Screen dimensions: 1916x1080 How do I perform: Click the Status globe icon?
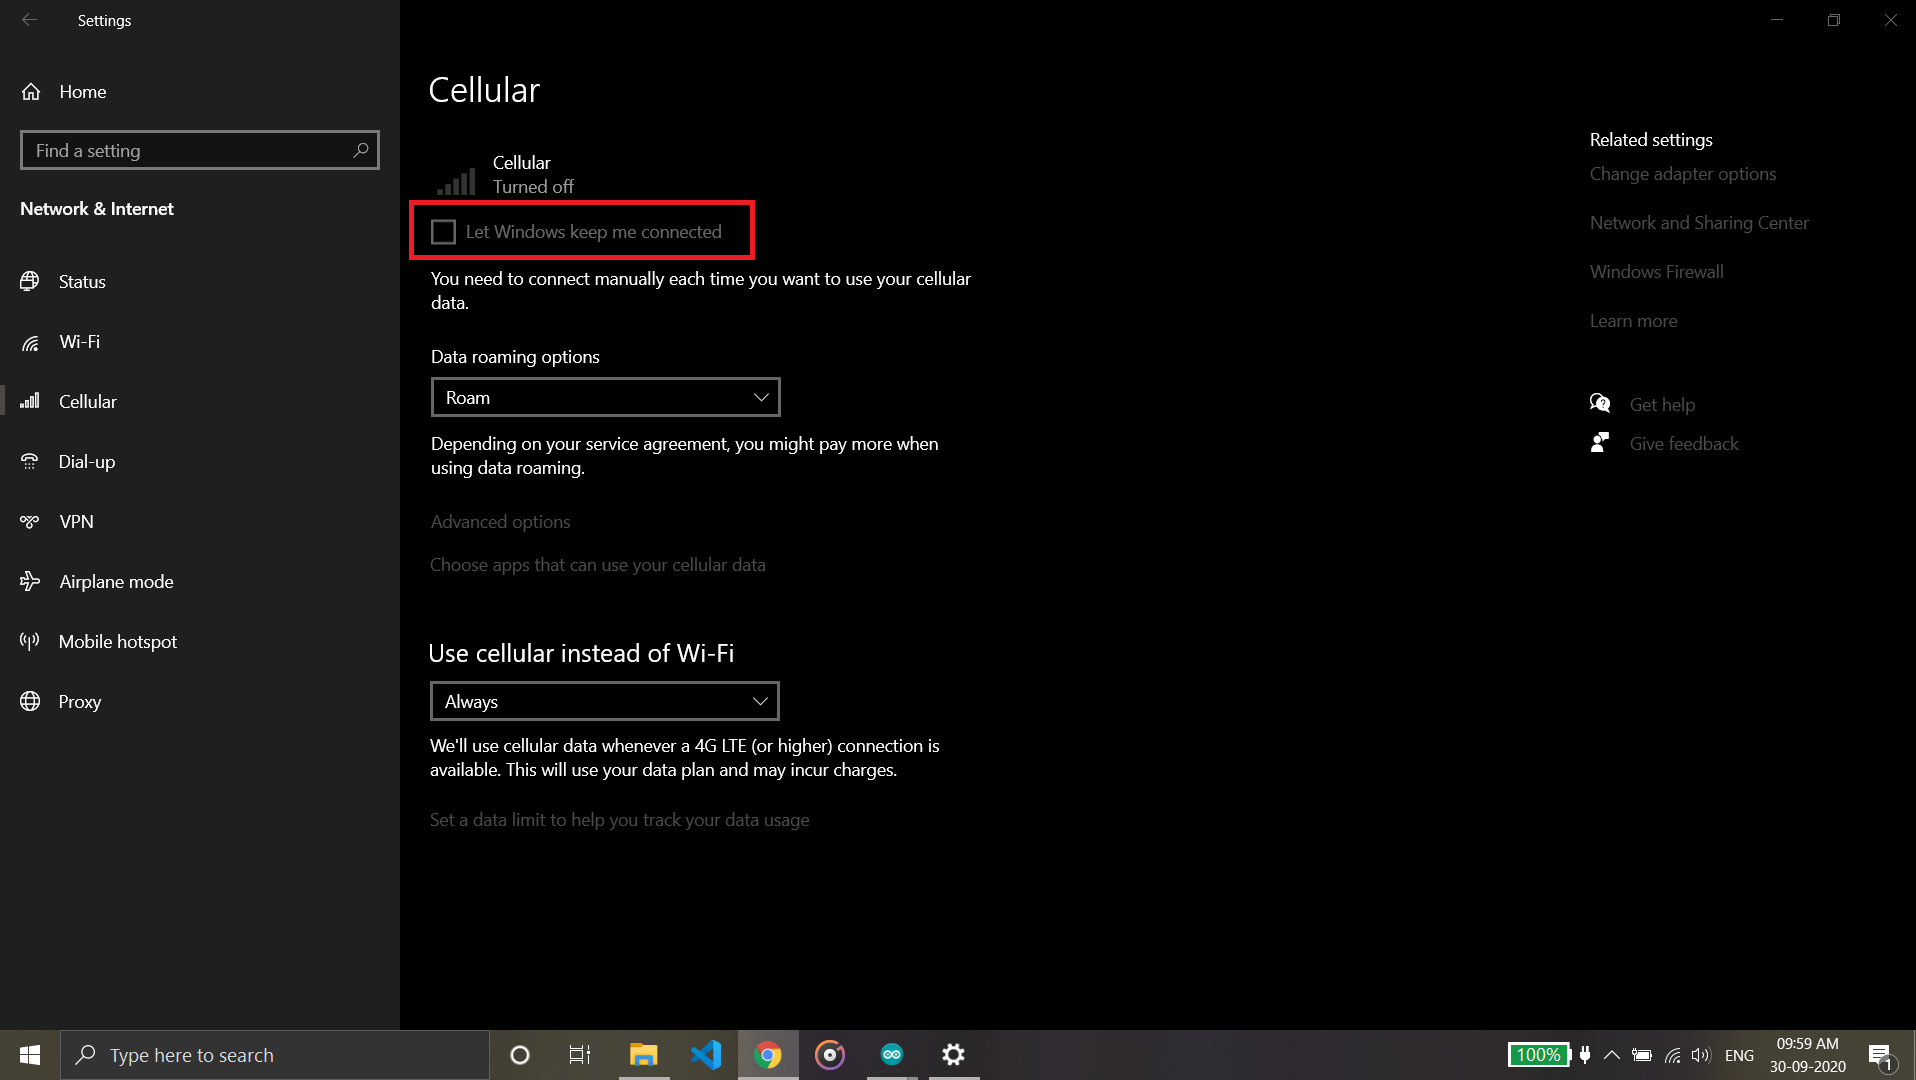click(x=30, y=281)
